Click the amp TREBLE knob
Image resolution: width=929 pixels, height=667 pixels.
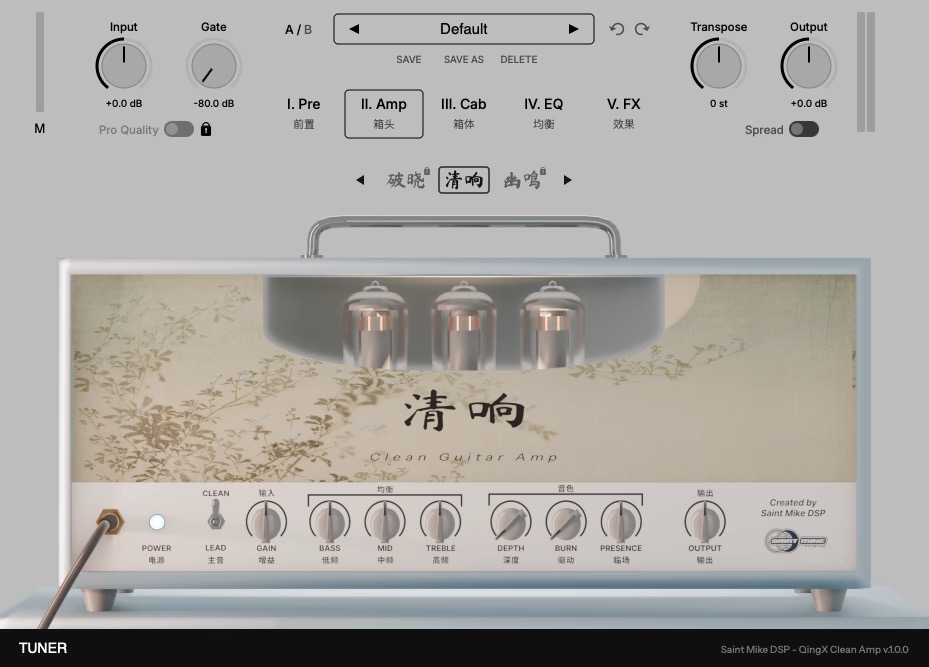coord(440,521)
